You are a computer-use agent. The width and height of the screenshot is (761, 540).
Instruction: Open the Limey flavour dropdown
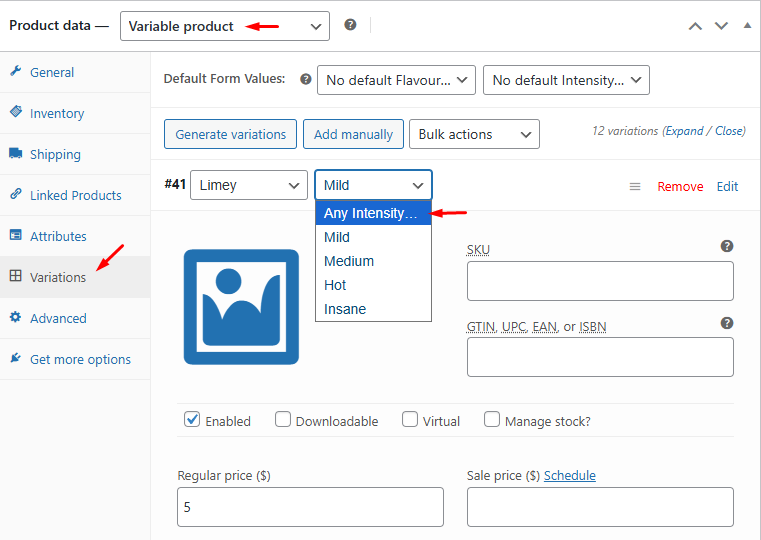[248, 185]
